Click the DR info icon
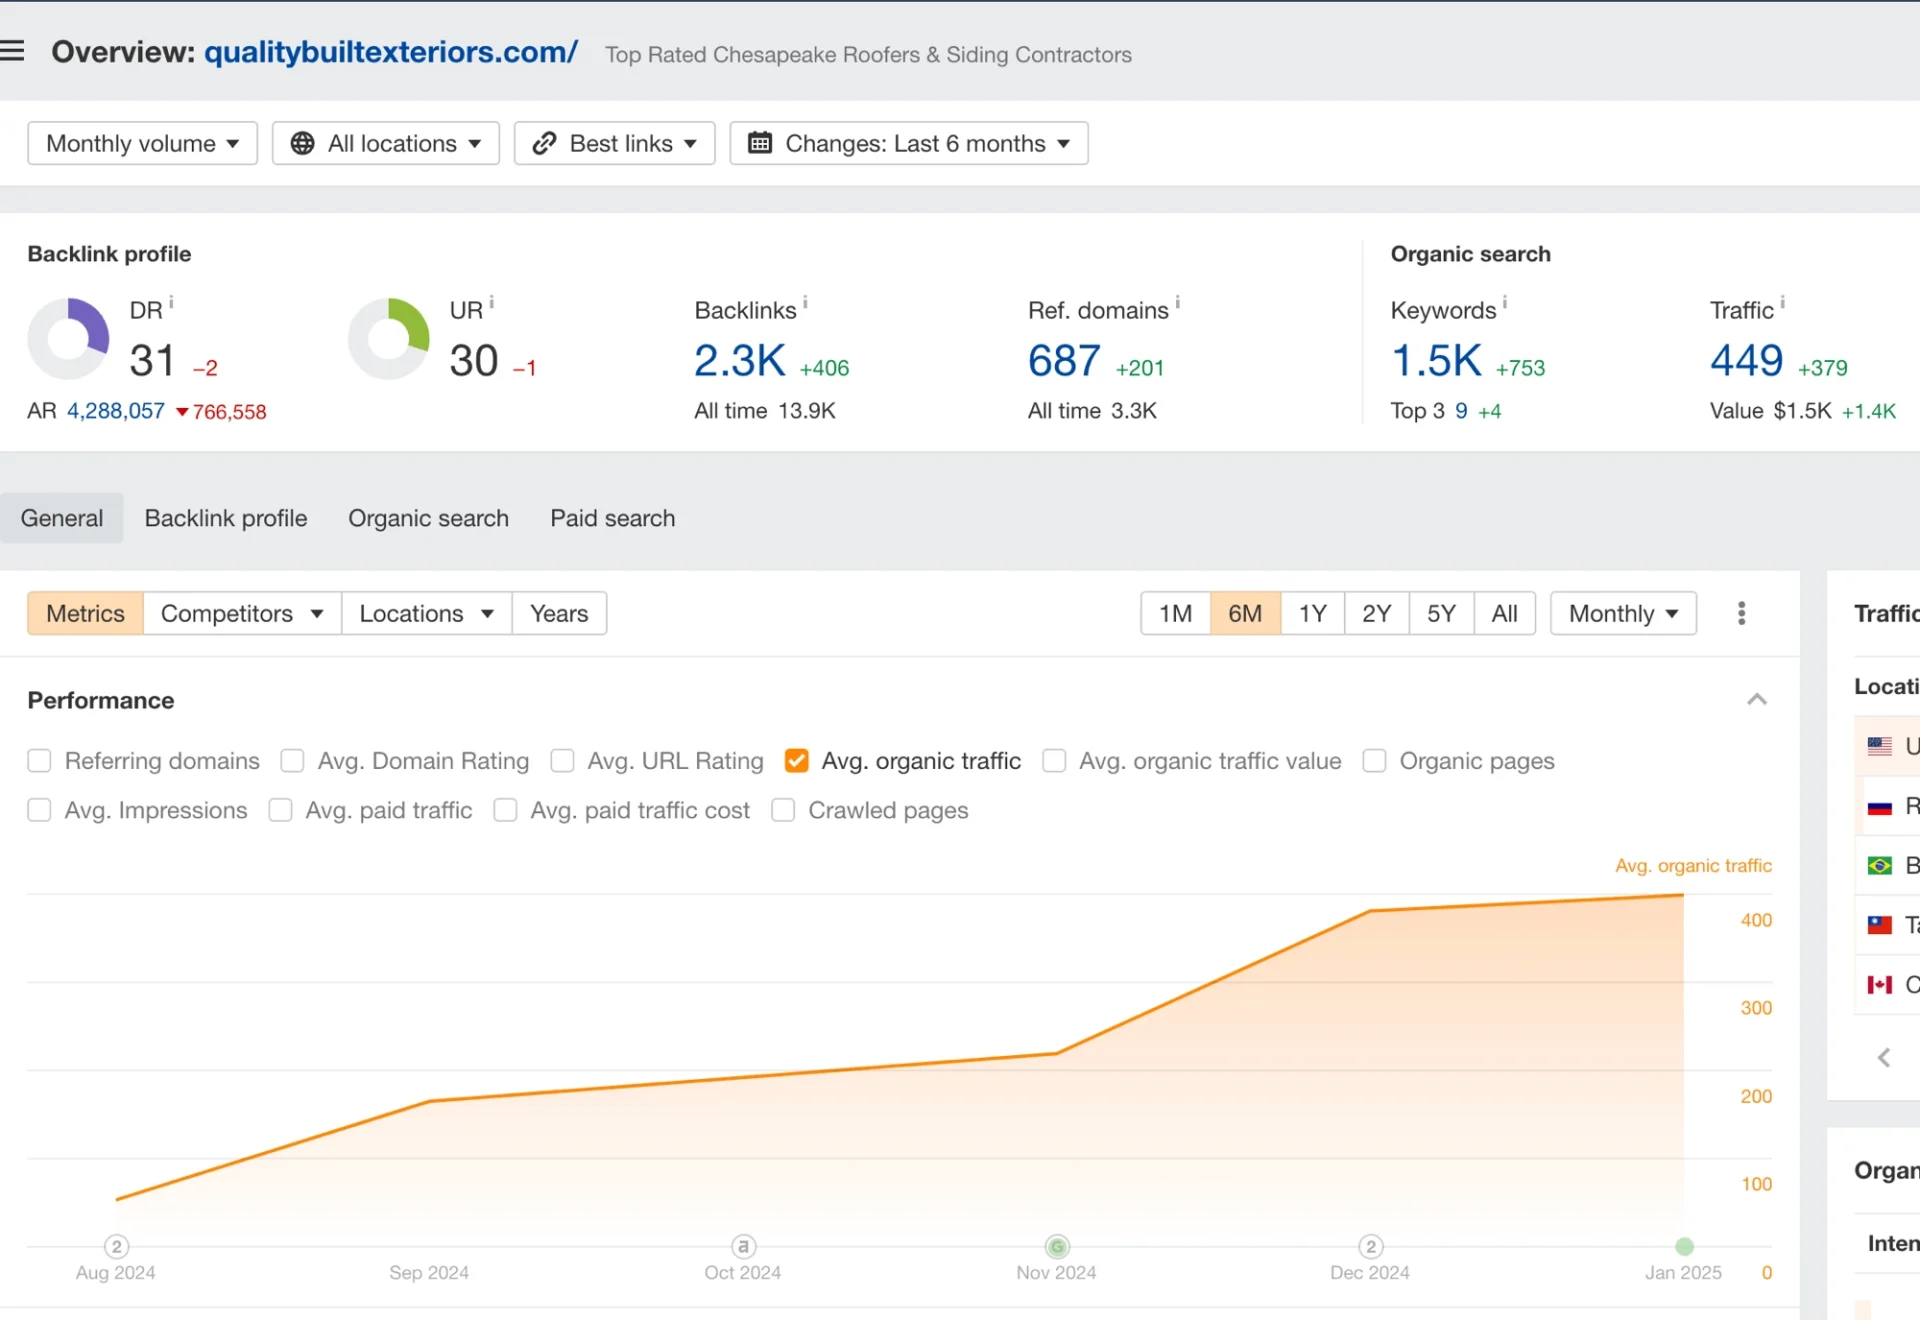This screenshot has height=1320, width=1920. tap(172, 301)
